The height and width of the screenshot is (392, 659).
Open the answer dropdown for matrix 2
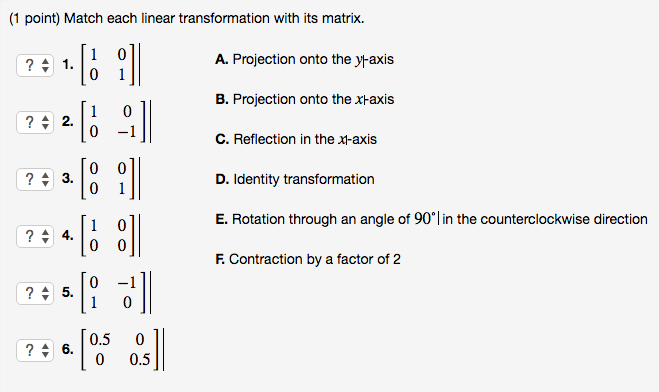click(x=35, y=122)
